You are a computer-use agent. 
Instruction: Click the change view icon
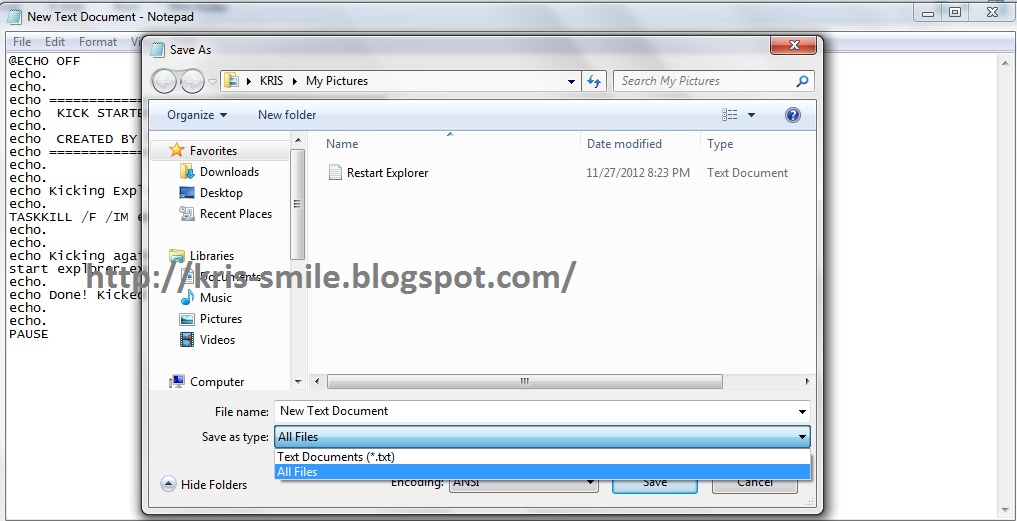[x=730, y=115]
